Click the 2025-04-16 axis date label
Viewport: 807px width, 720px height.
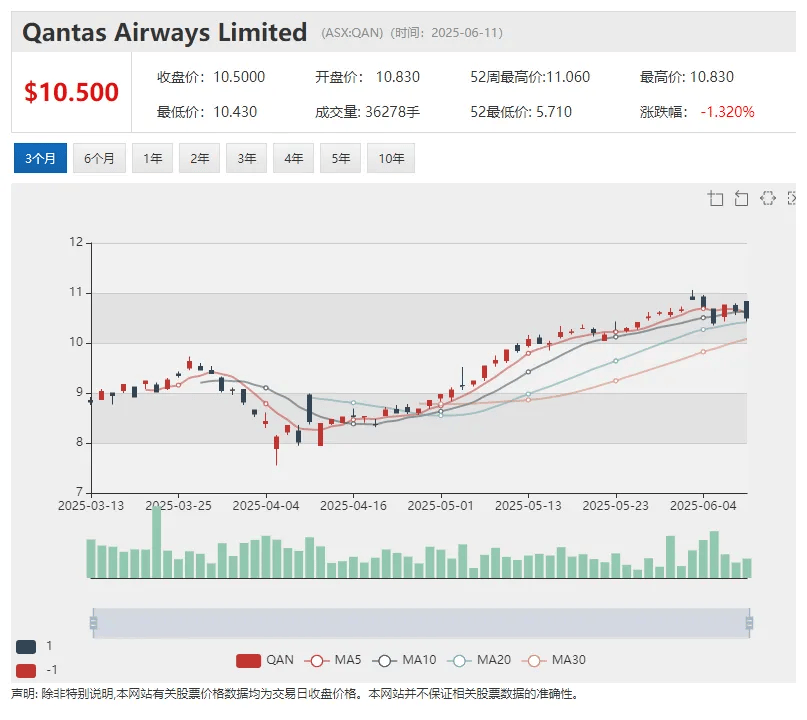(x=354, y=506)
